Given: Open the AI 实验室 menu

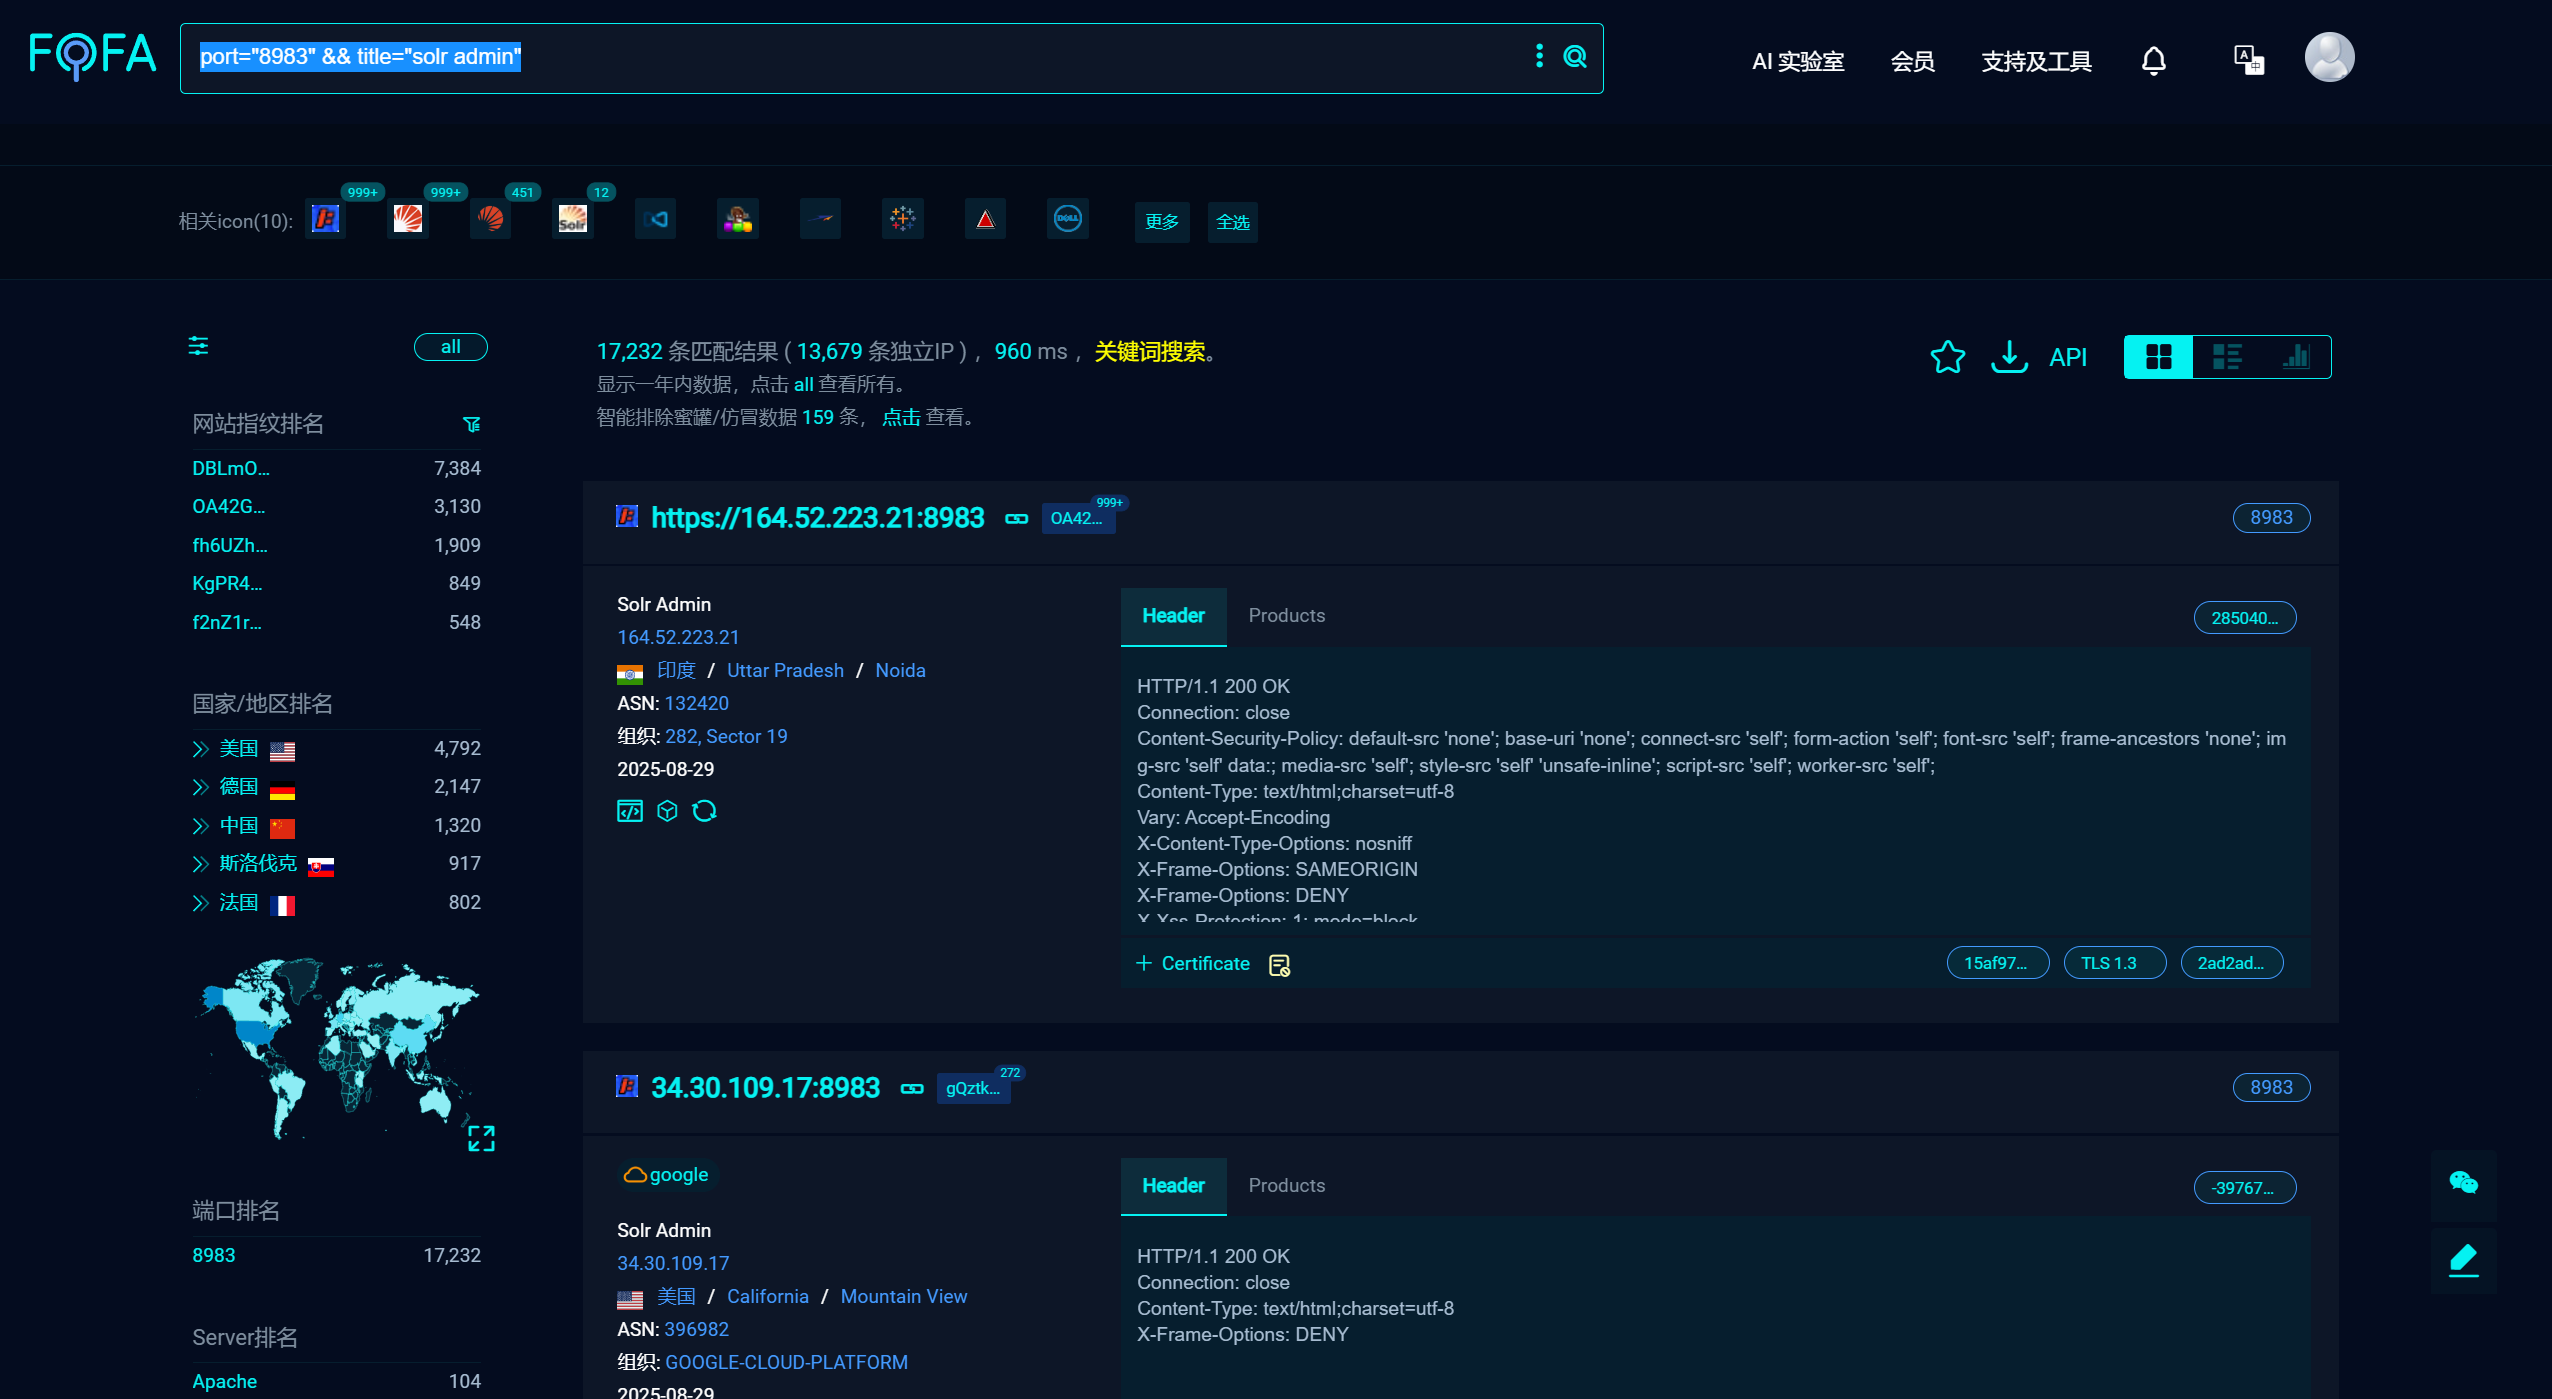Looking at the screenshot, I should tap(1797, 62).
